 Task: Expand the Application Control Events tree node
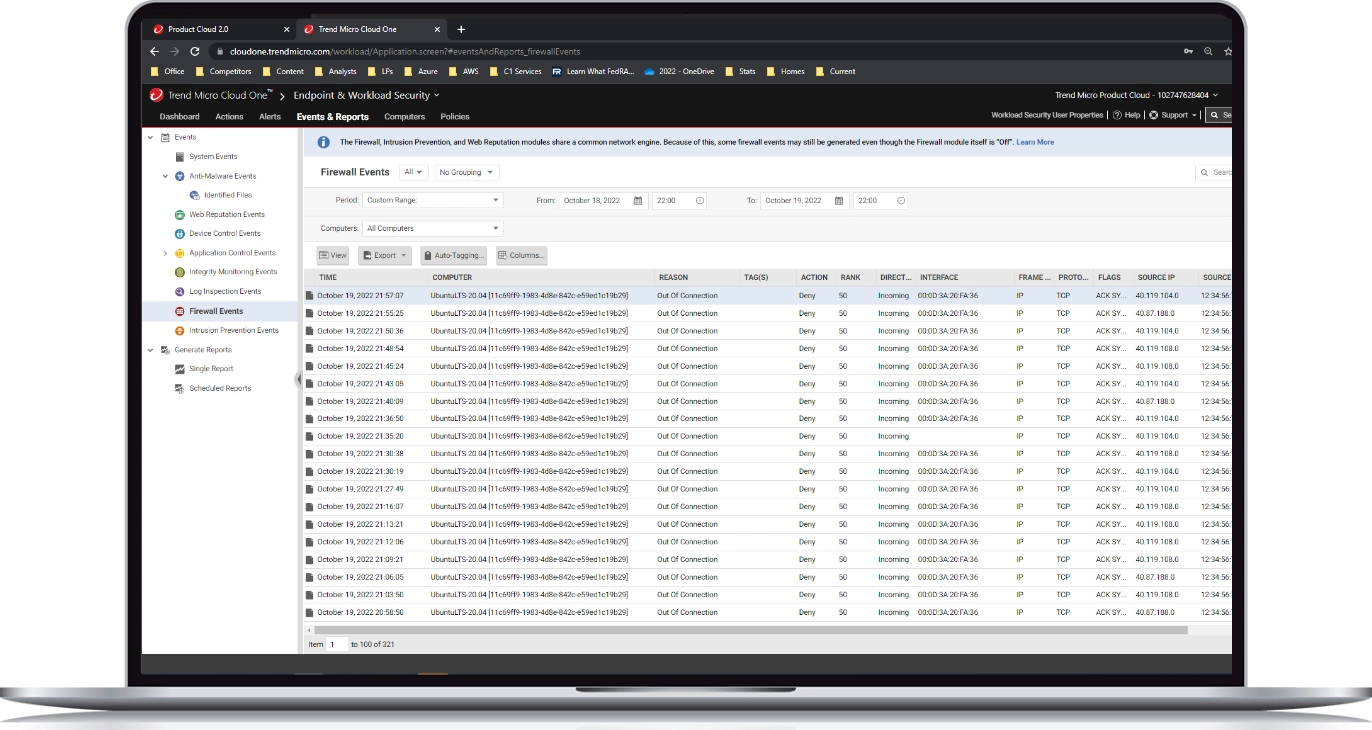(165, 253)
